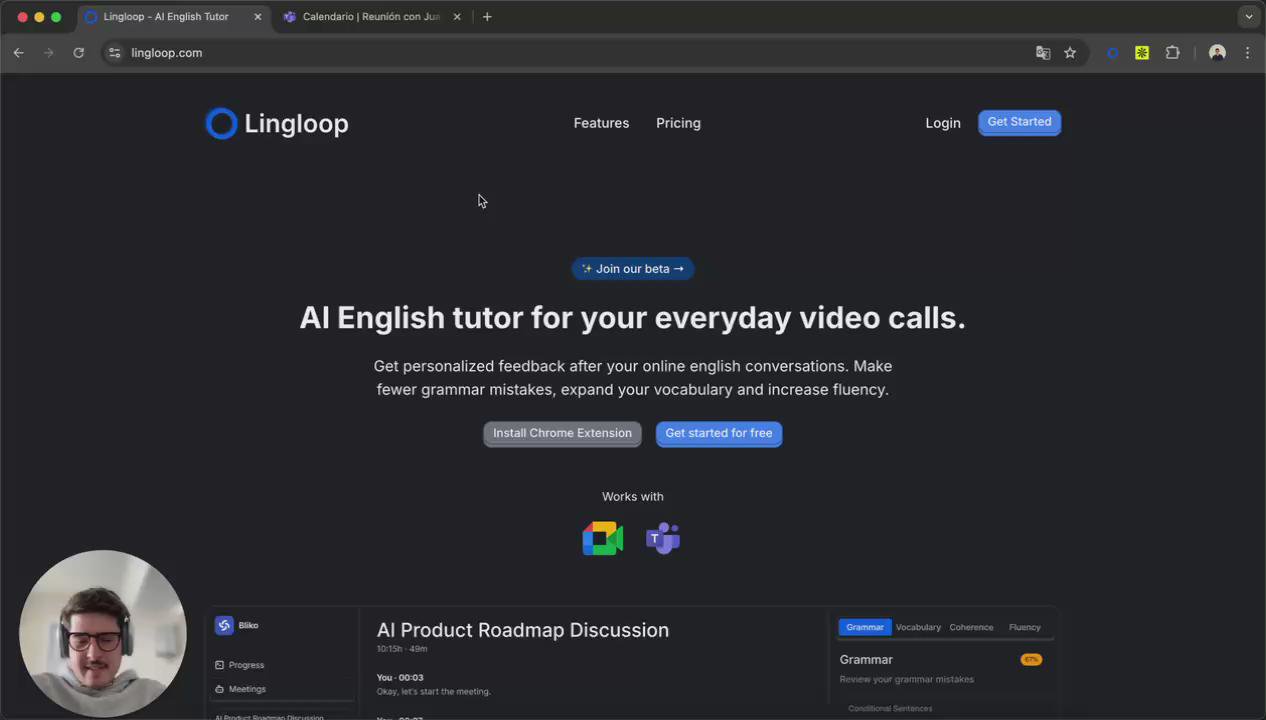Select the Vocabulary tab in preview

[x=918, y=627]
